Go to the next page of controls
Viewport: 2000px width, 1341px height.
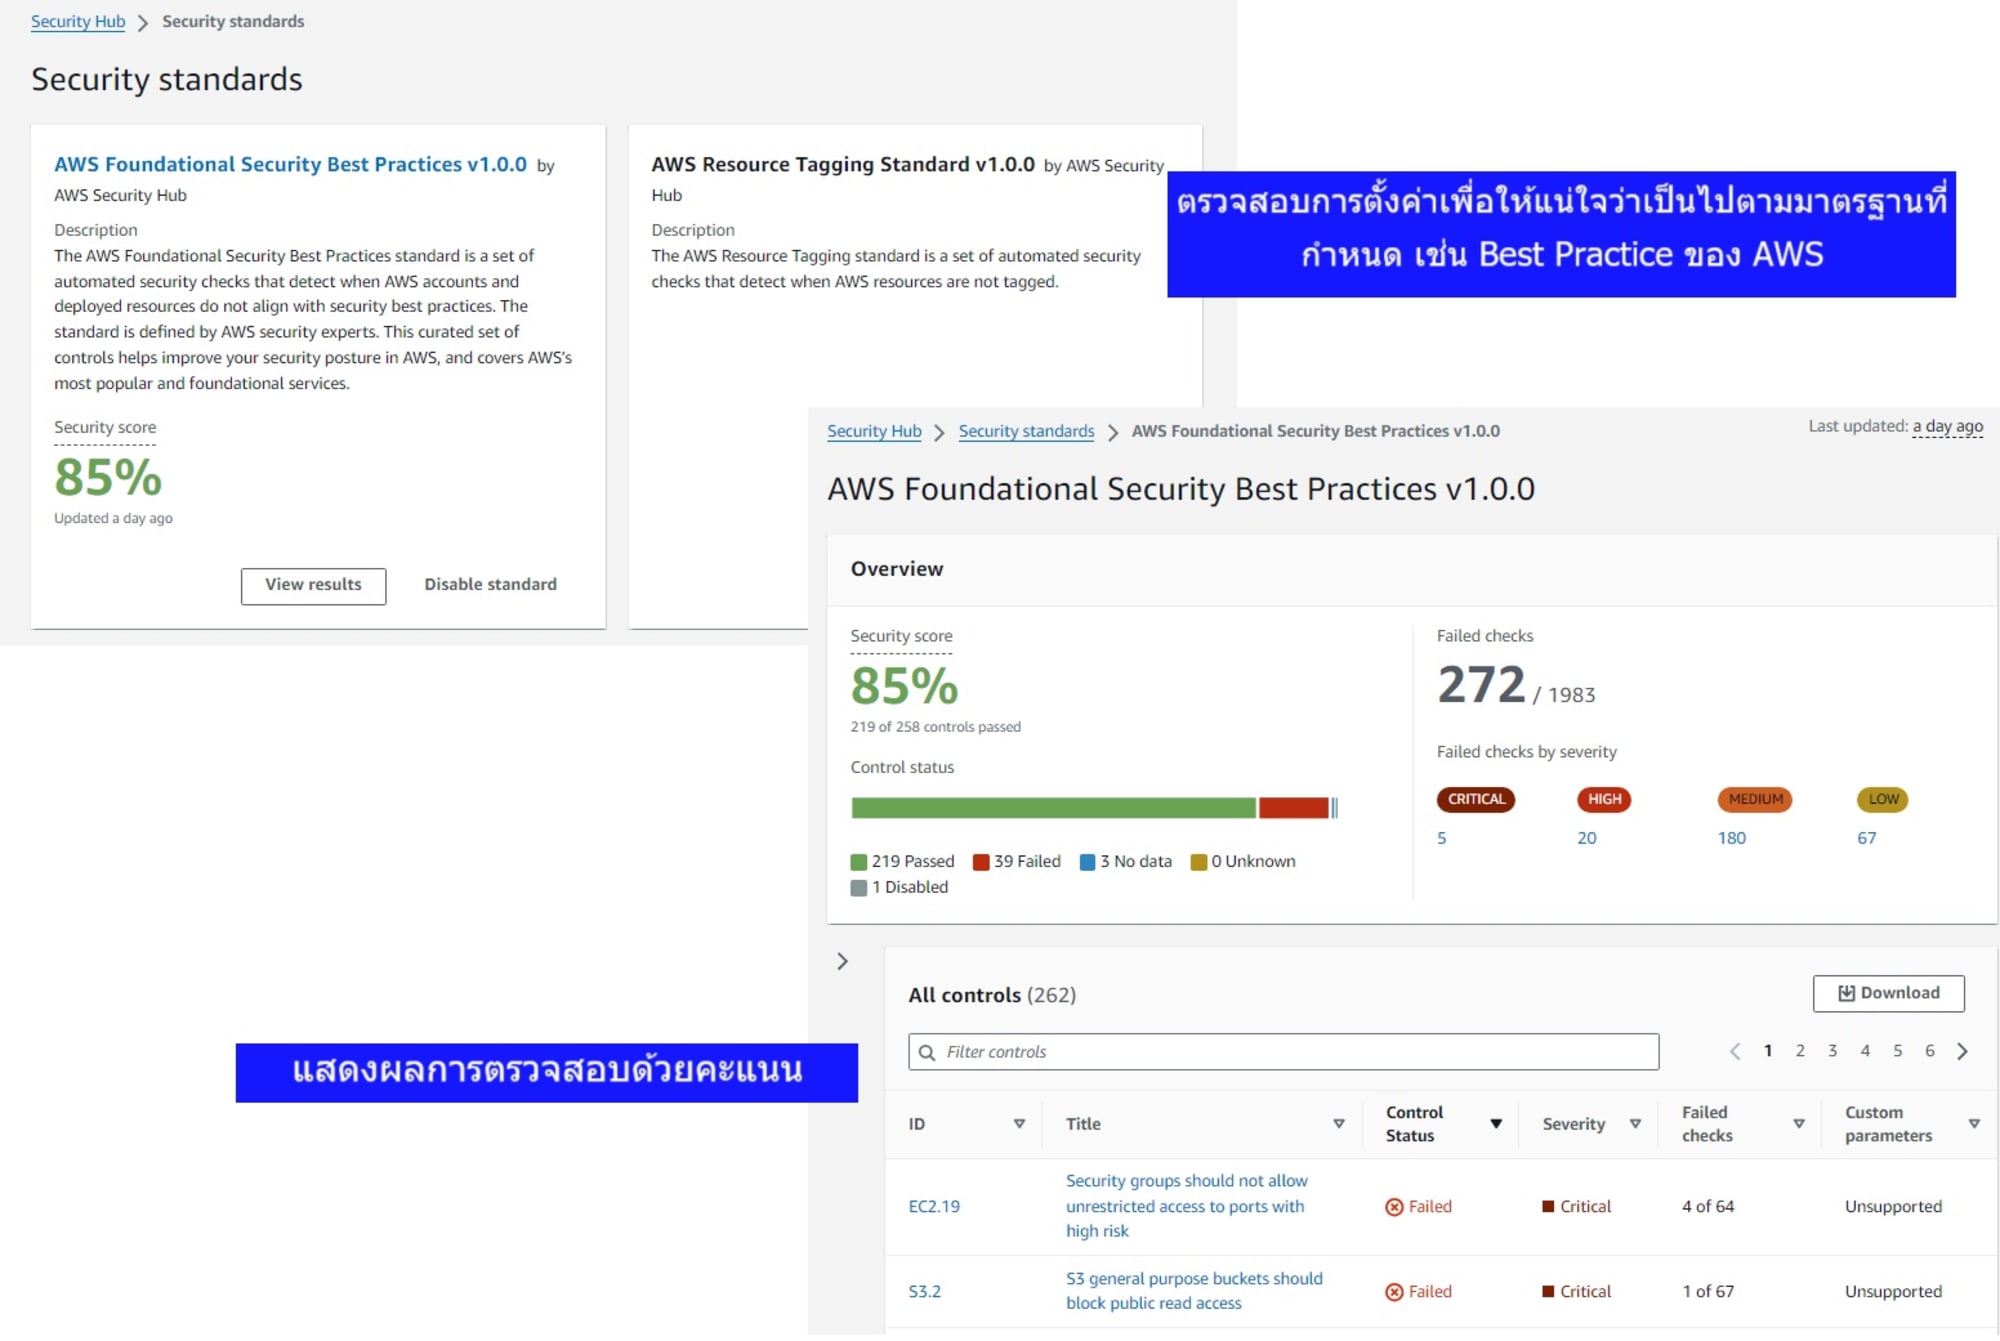(1962, 1051)
